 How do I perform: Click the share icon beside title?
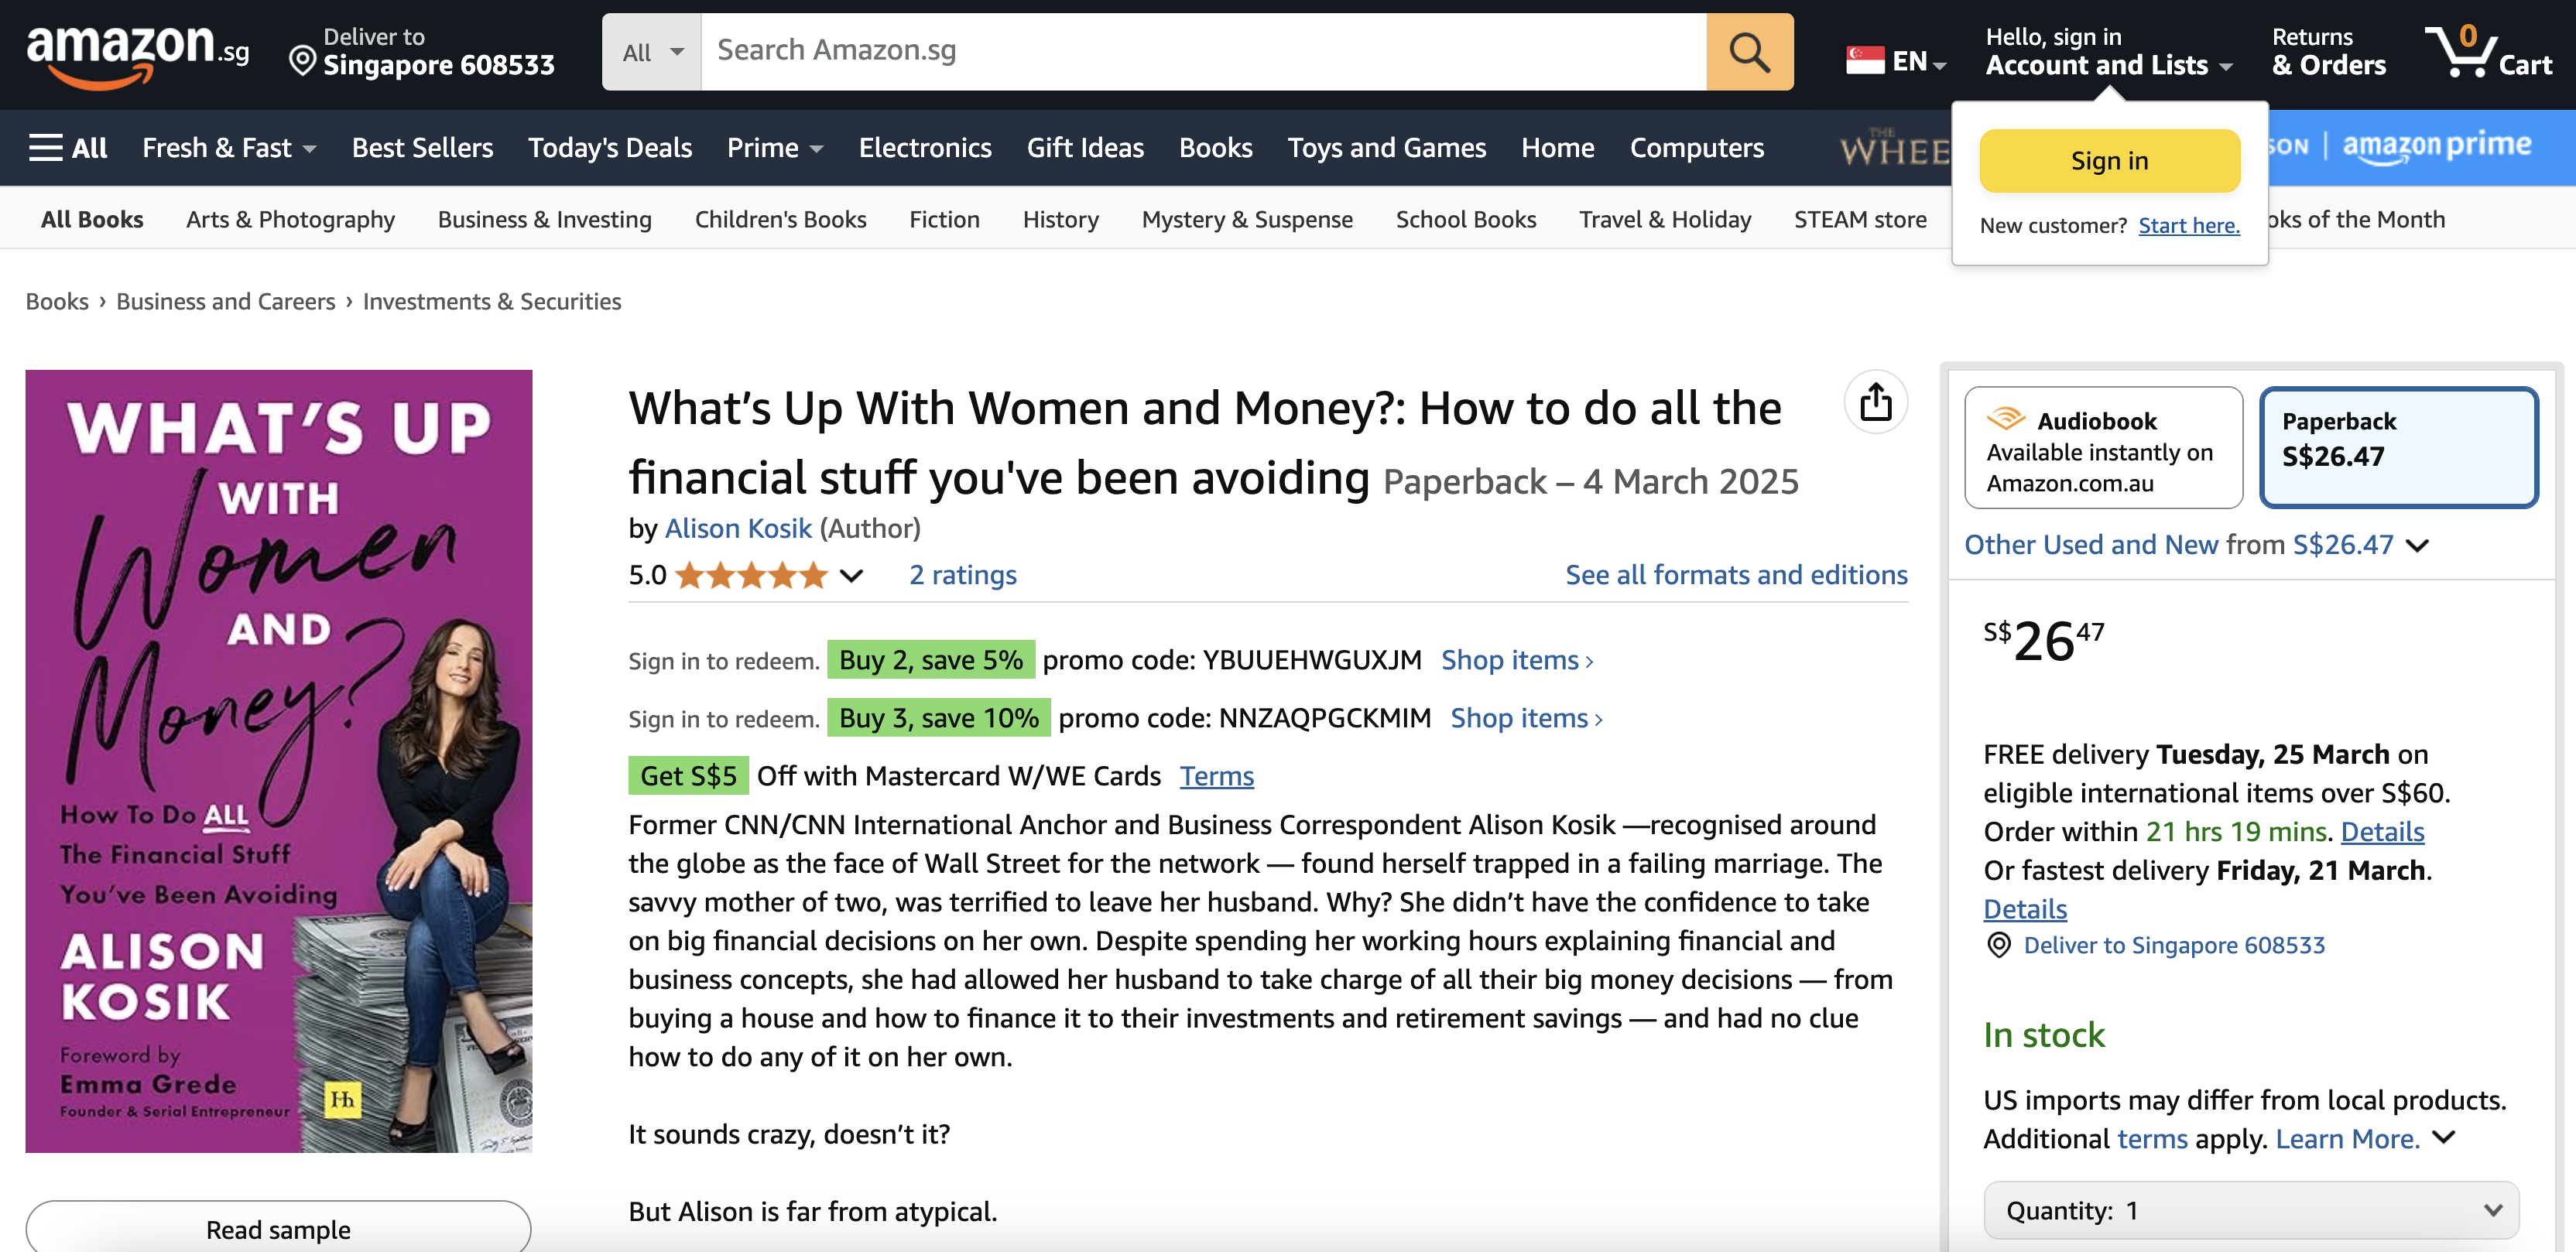coord(1875,402)
